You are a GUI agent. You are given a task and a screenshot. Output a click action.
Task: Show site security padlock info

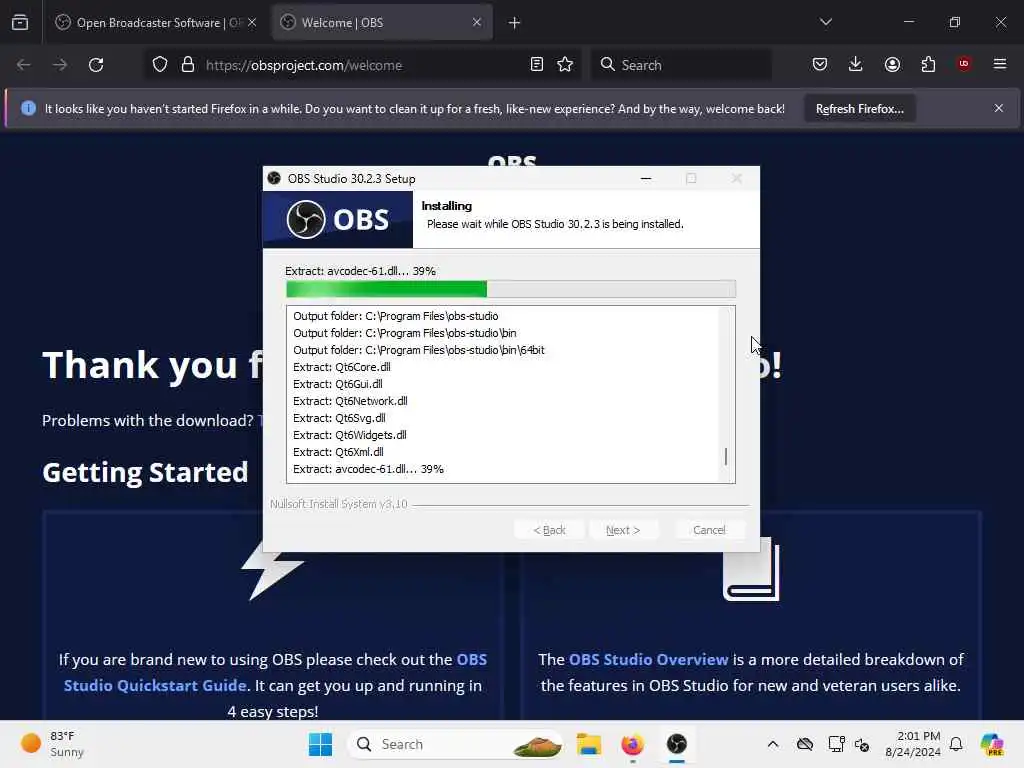[x=188, y=65]
